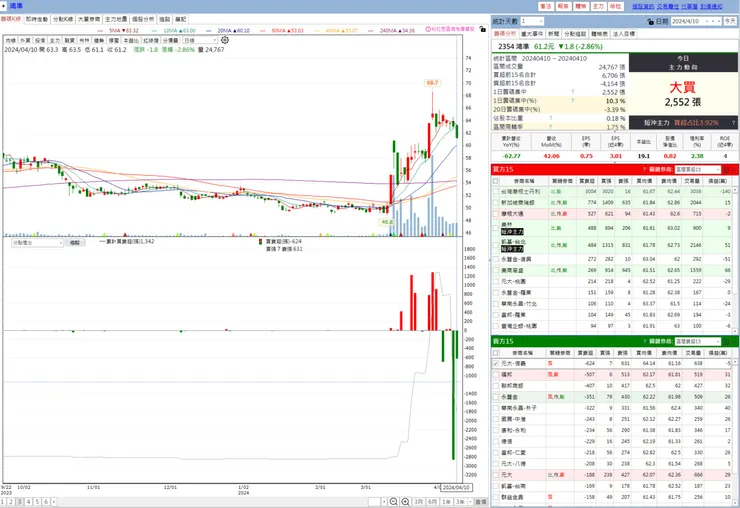The height and width of the screenshot is (508, 740).
Task: Click lock icon beside 日期 field
Action: point(650,21)
